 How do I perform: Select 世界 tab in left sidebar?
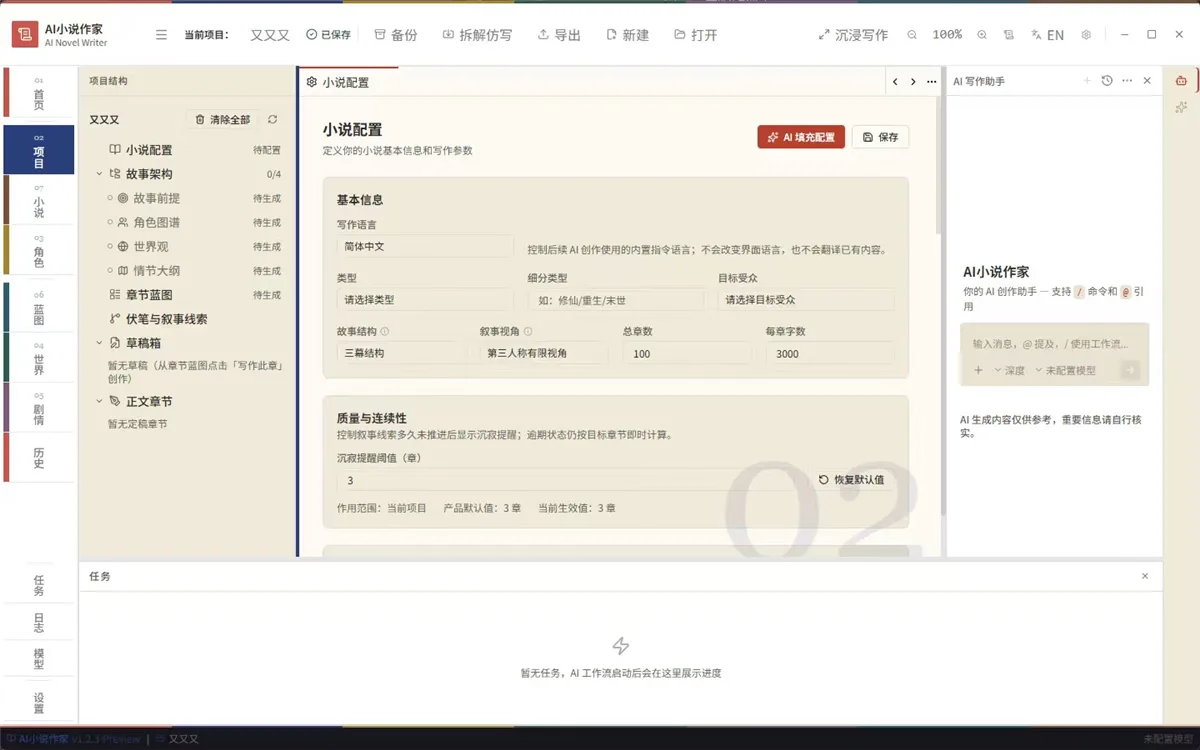(x=39, y=357)
